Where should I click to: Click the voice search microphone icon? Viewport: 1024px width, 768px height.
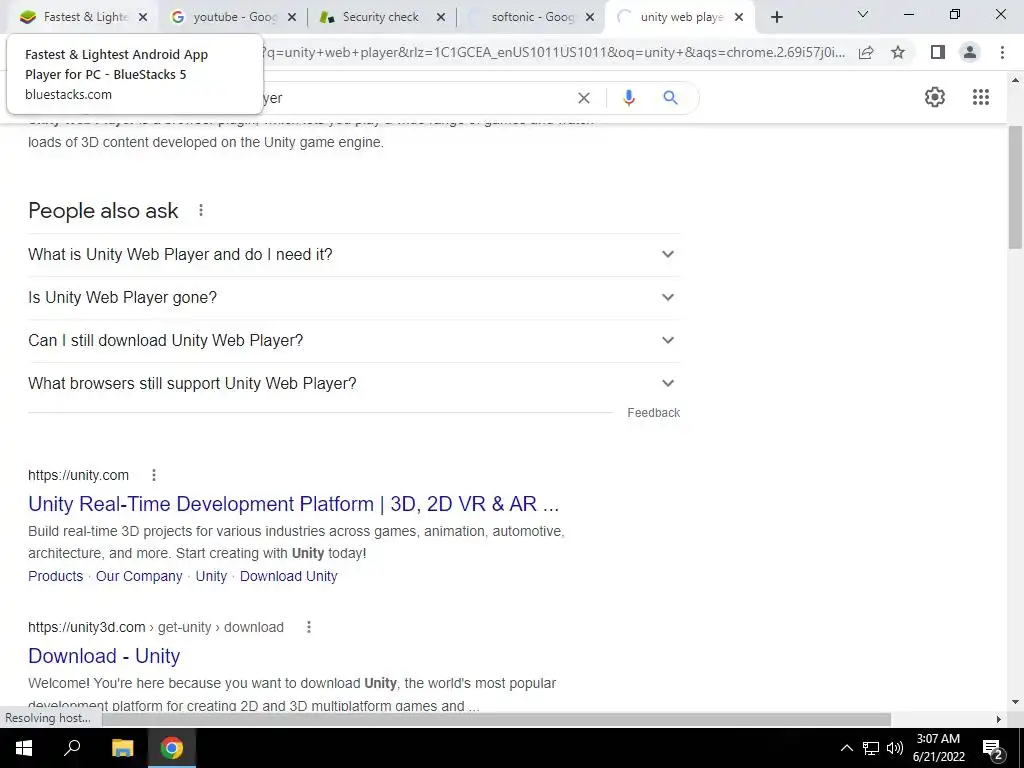(x=628, y=98)
